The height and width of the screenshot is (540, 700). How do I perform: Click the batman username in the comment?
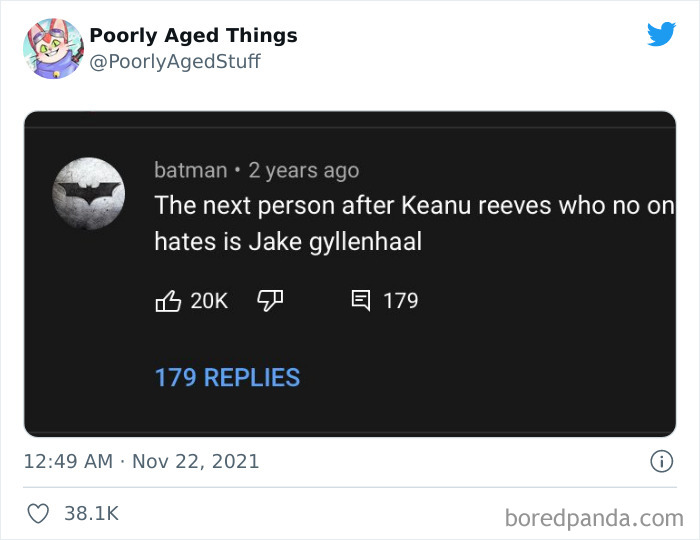point(190,170)
